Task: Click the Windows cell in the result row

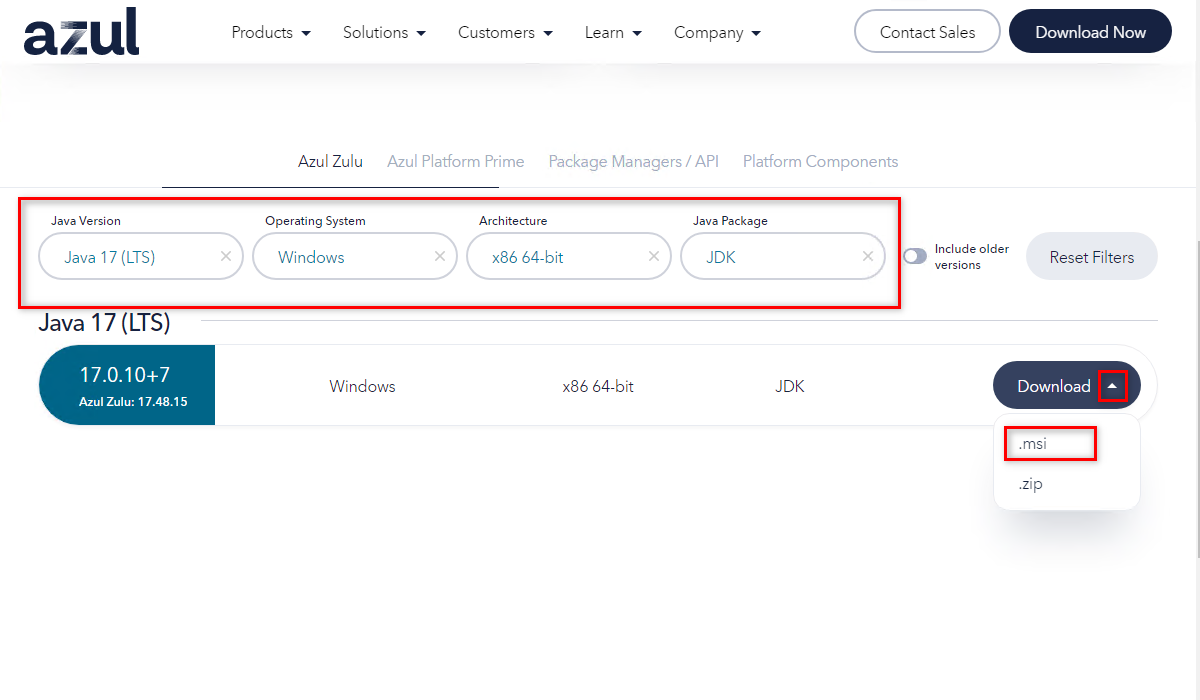Action: tap(362, 386)
